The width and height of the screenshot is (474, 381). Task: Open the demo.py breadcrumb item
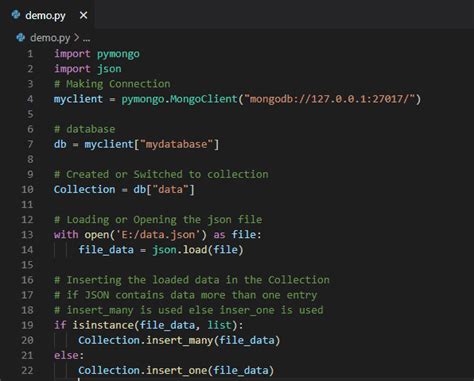(50, 38)
